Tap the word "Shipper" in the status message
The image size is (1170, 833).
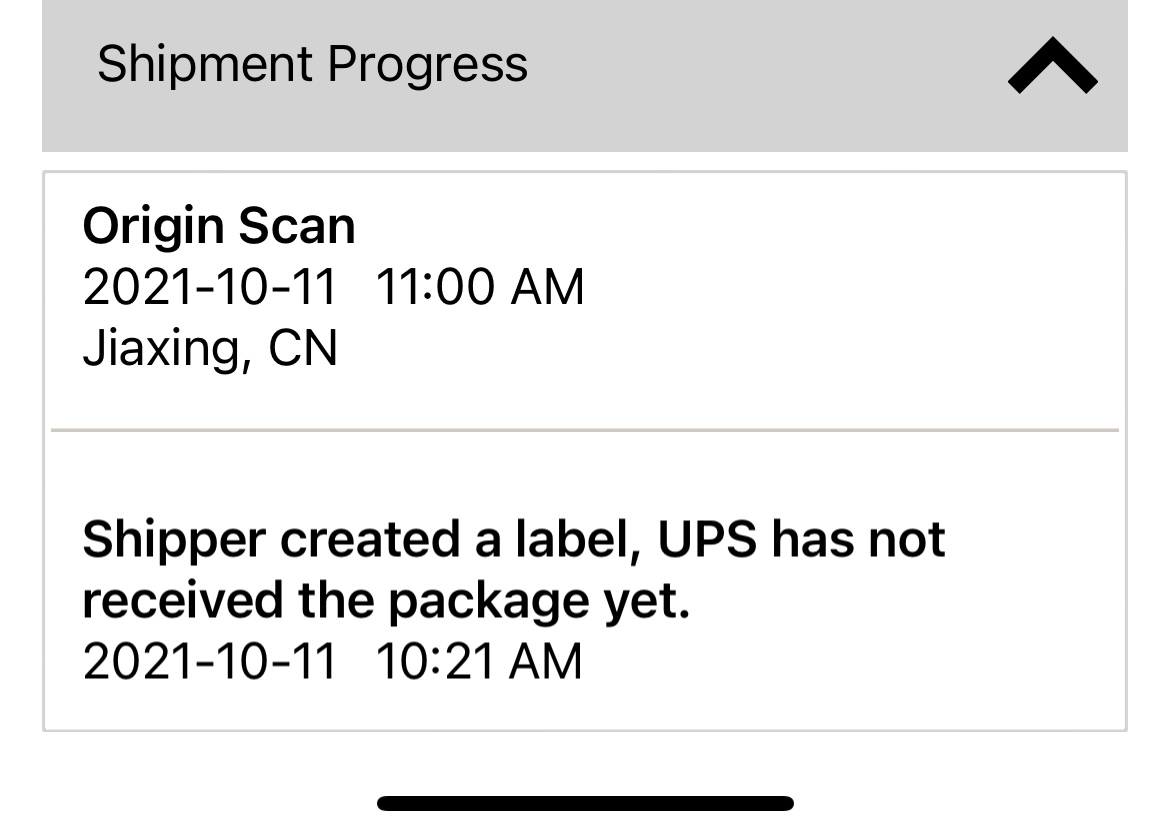(x=174, y=540)
